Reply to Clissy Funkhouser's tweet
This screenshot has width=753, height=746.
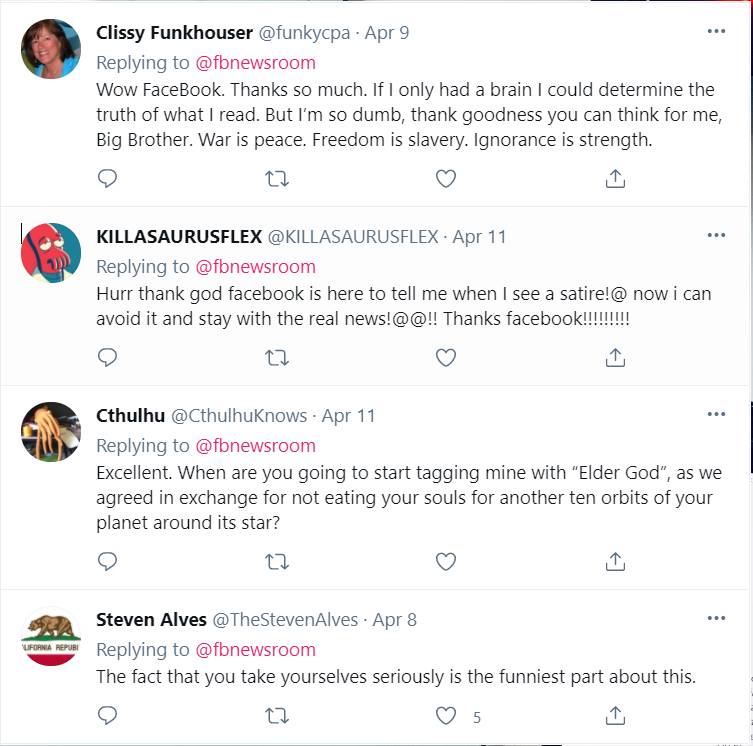[108, 178]
